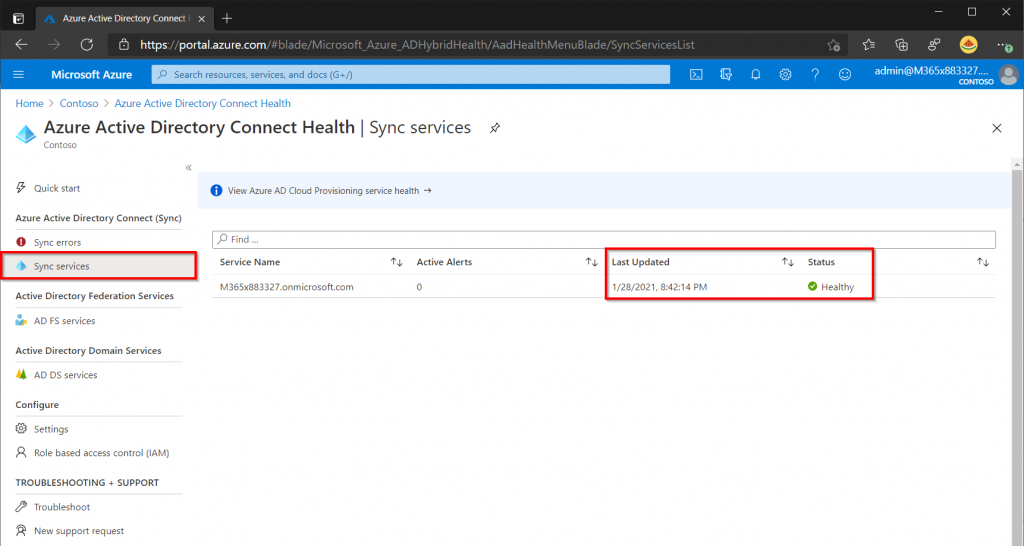
Task: Open Azure Active Directory Connect Health breadcrumb
Action: point(202,103)
